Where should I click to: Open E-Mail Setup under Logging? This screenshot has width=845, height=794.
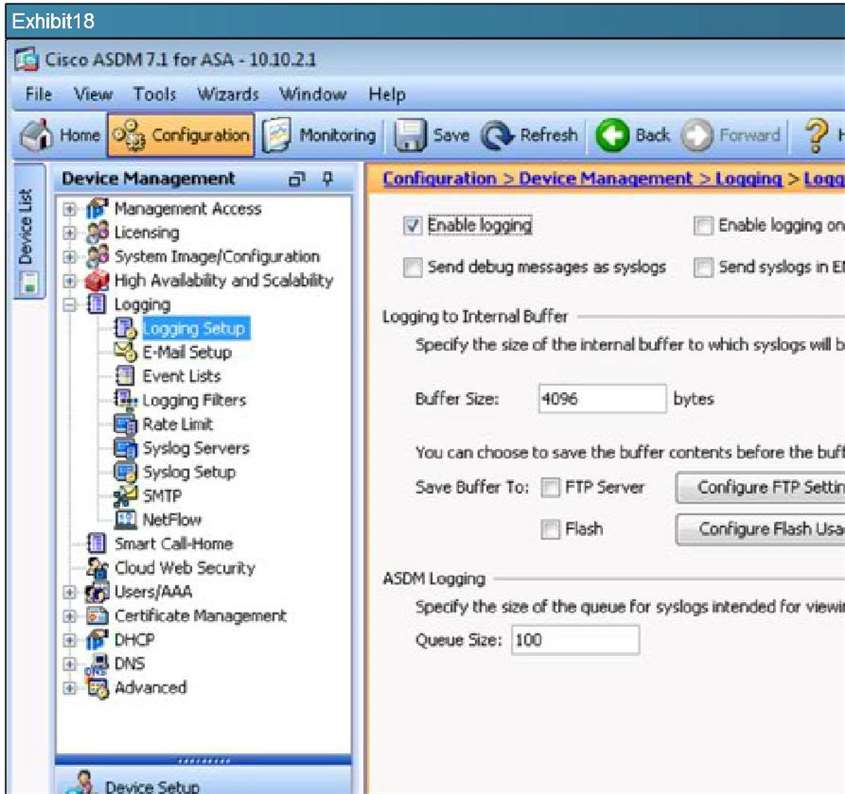pos(186,352)
